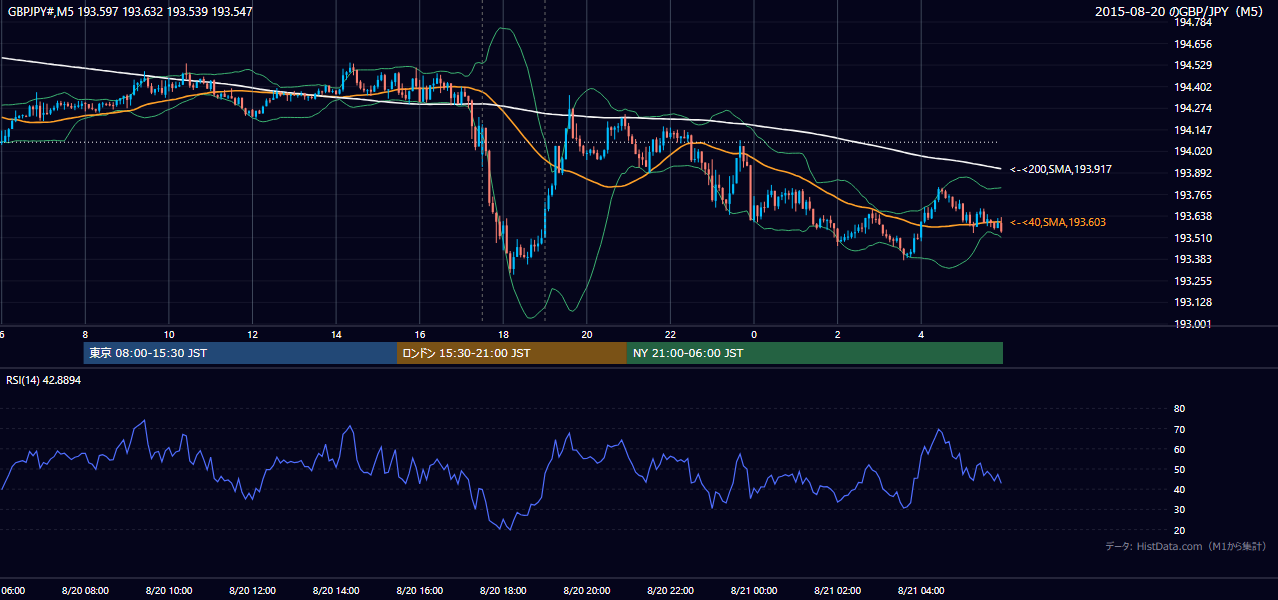Click RSI scale label 50
Screen dimensions: 1278x600
pos(1179,469)
